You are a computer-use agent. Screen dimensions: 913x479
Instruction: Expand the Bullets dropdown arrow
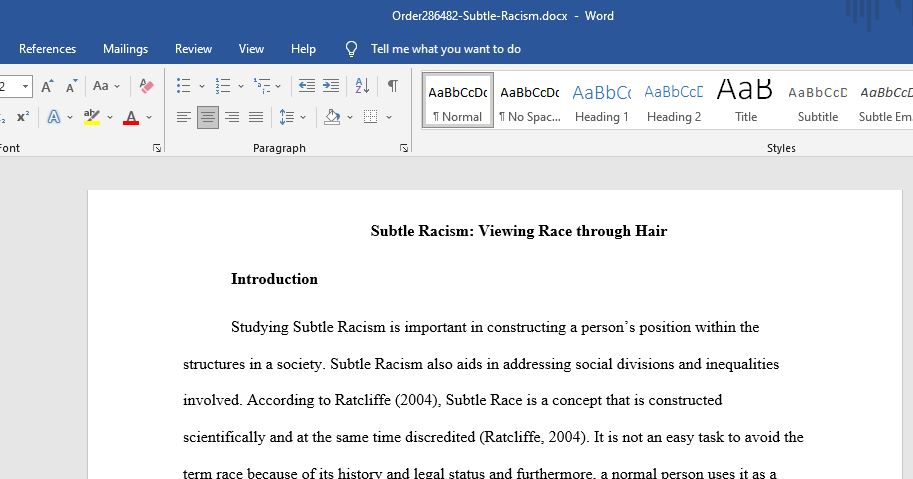(201, 87)
